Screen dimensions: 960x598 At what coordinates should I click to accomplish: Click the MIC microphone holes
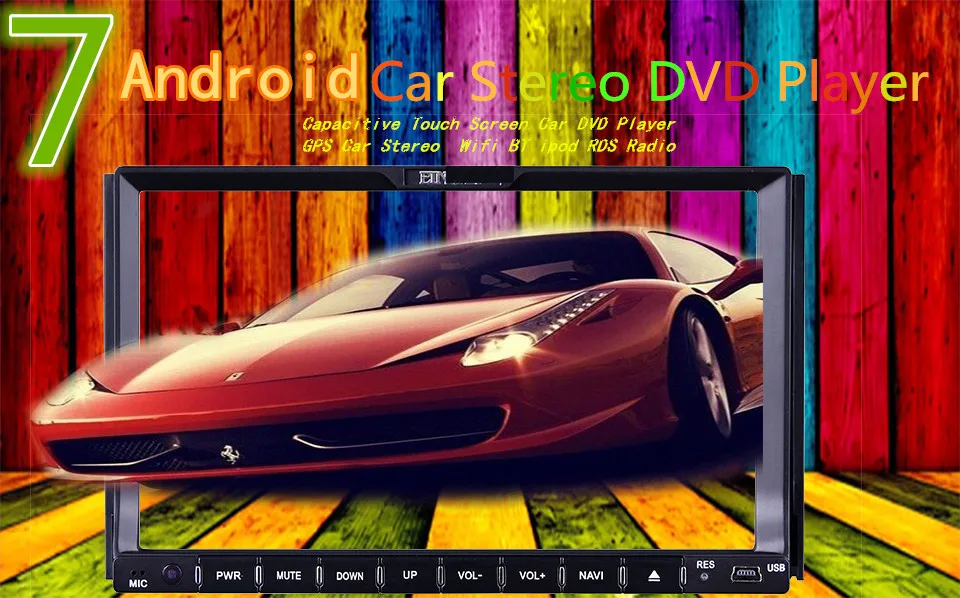tap(138, 574)
